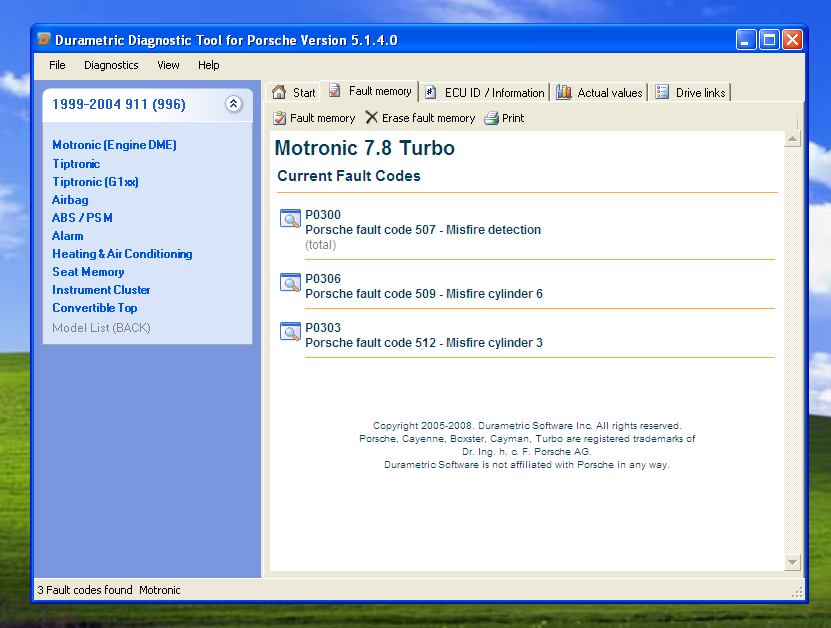Image resolution: width=831 pixels, height=628 pixels.
Task: Select the Instrument Cluster module link
Action: pos(101,290)
